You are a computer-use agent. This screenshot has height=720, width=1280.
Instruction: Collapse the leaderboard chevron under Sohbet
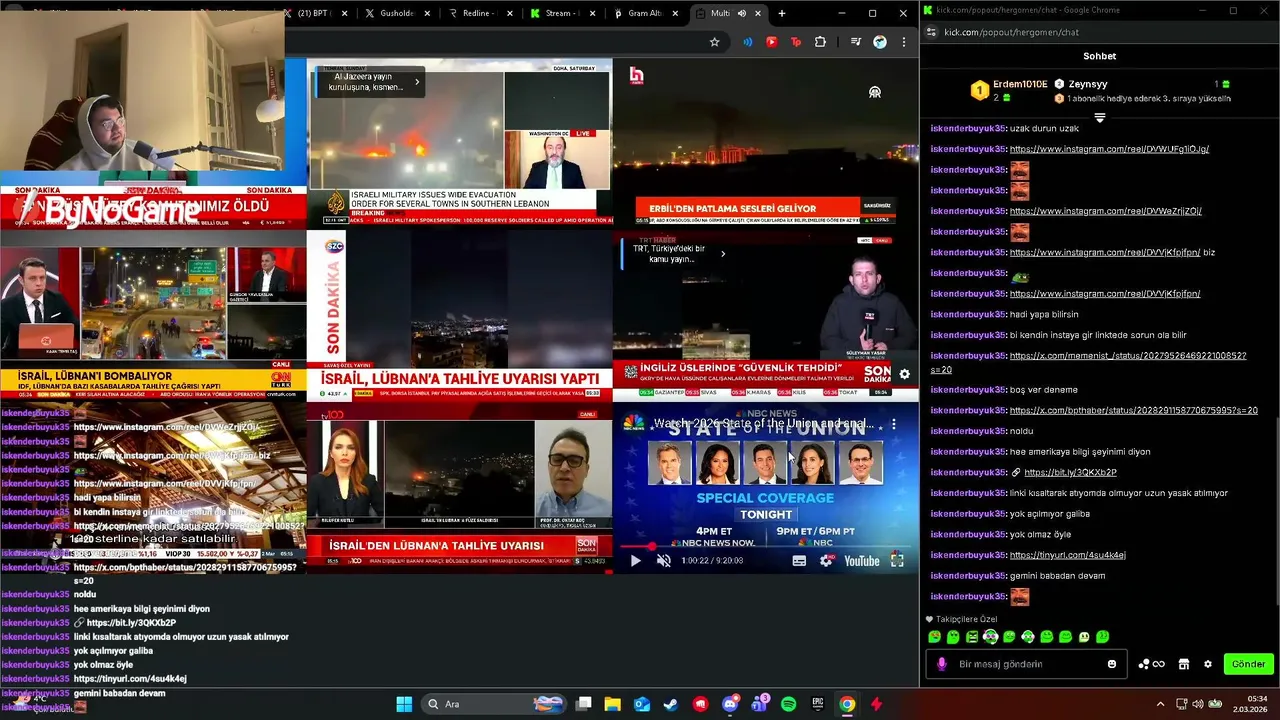coord(1099,118)
